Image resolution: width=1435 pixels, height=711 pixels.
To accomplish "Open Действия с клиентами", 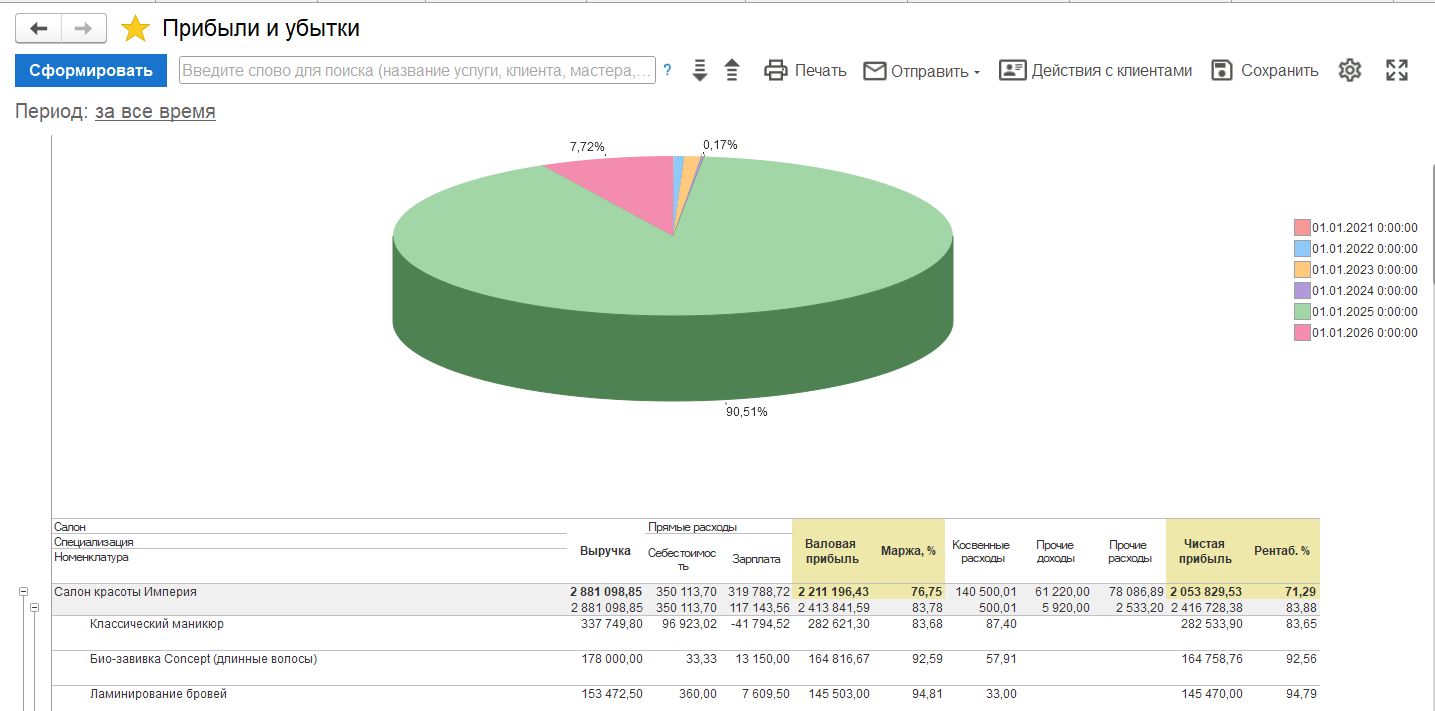I will point(1096,70).
